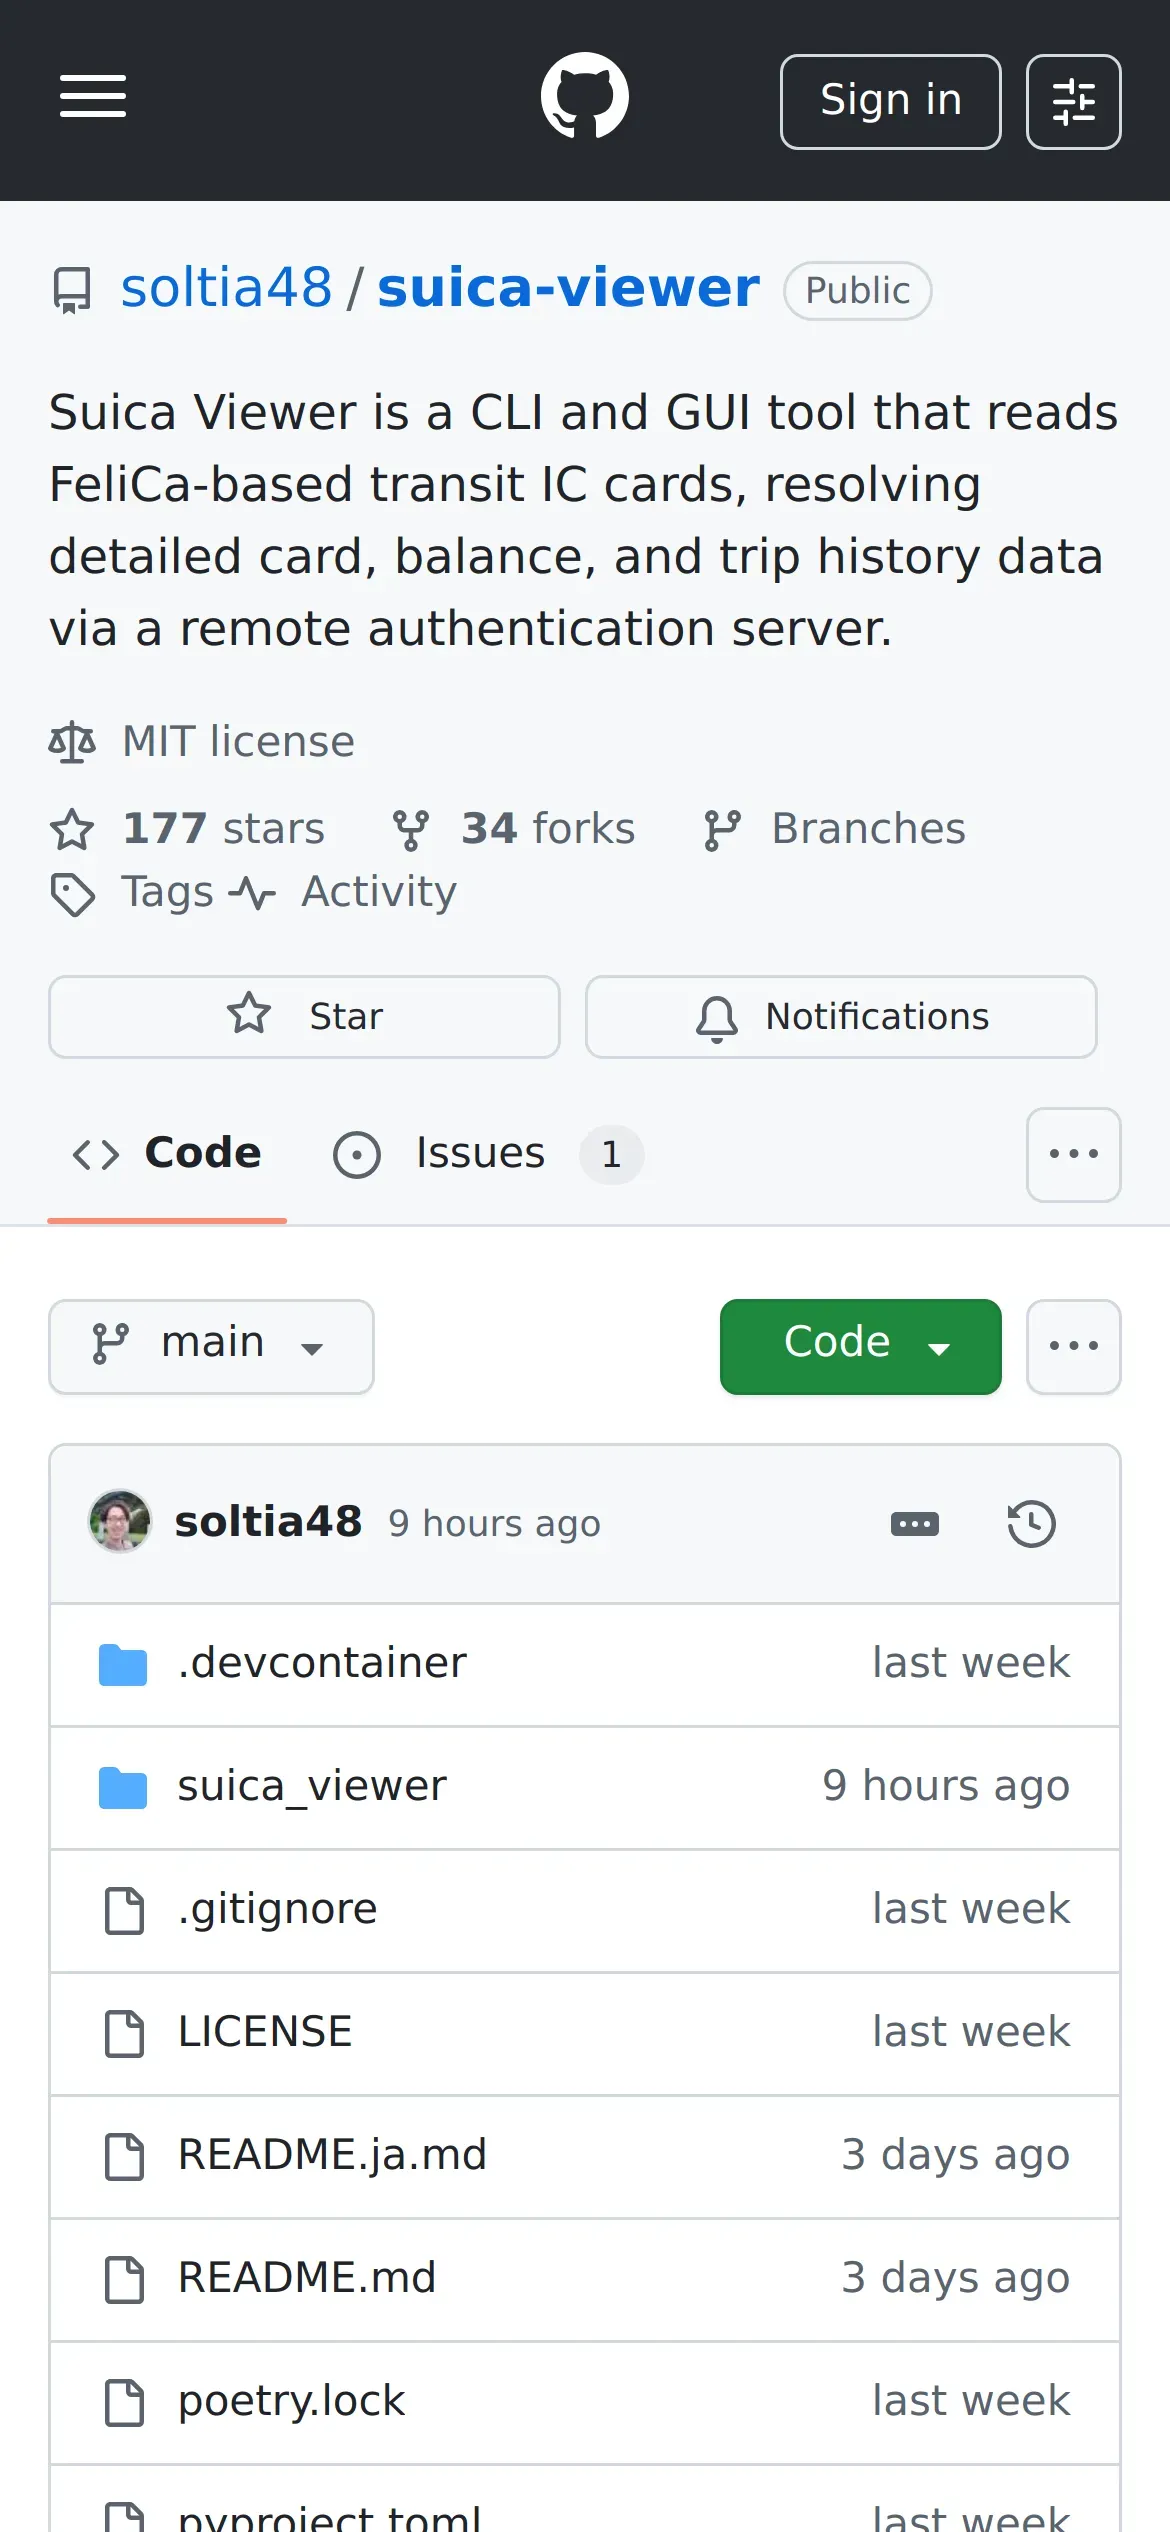Open the Notifications bell button
The height and width of the screenshot is (2532, 1170).
click(x=841, y=1017)
